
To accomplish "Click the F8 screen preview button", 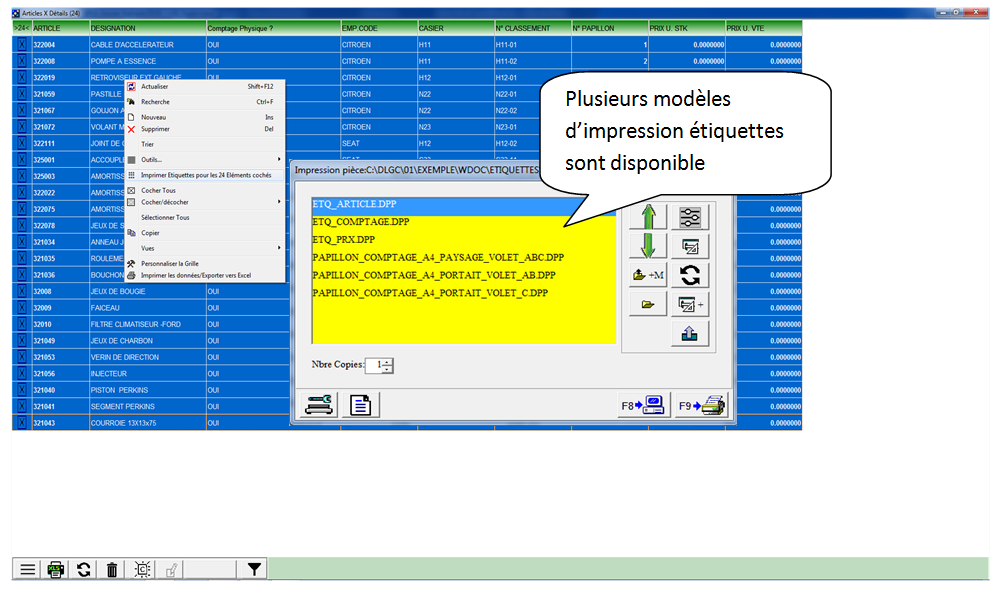I will [642, 405].
